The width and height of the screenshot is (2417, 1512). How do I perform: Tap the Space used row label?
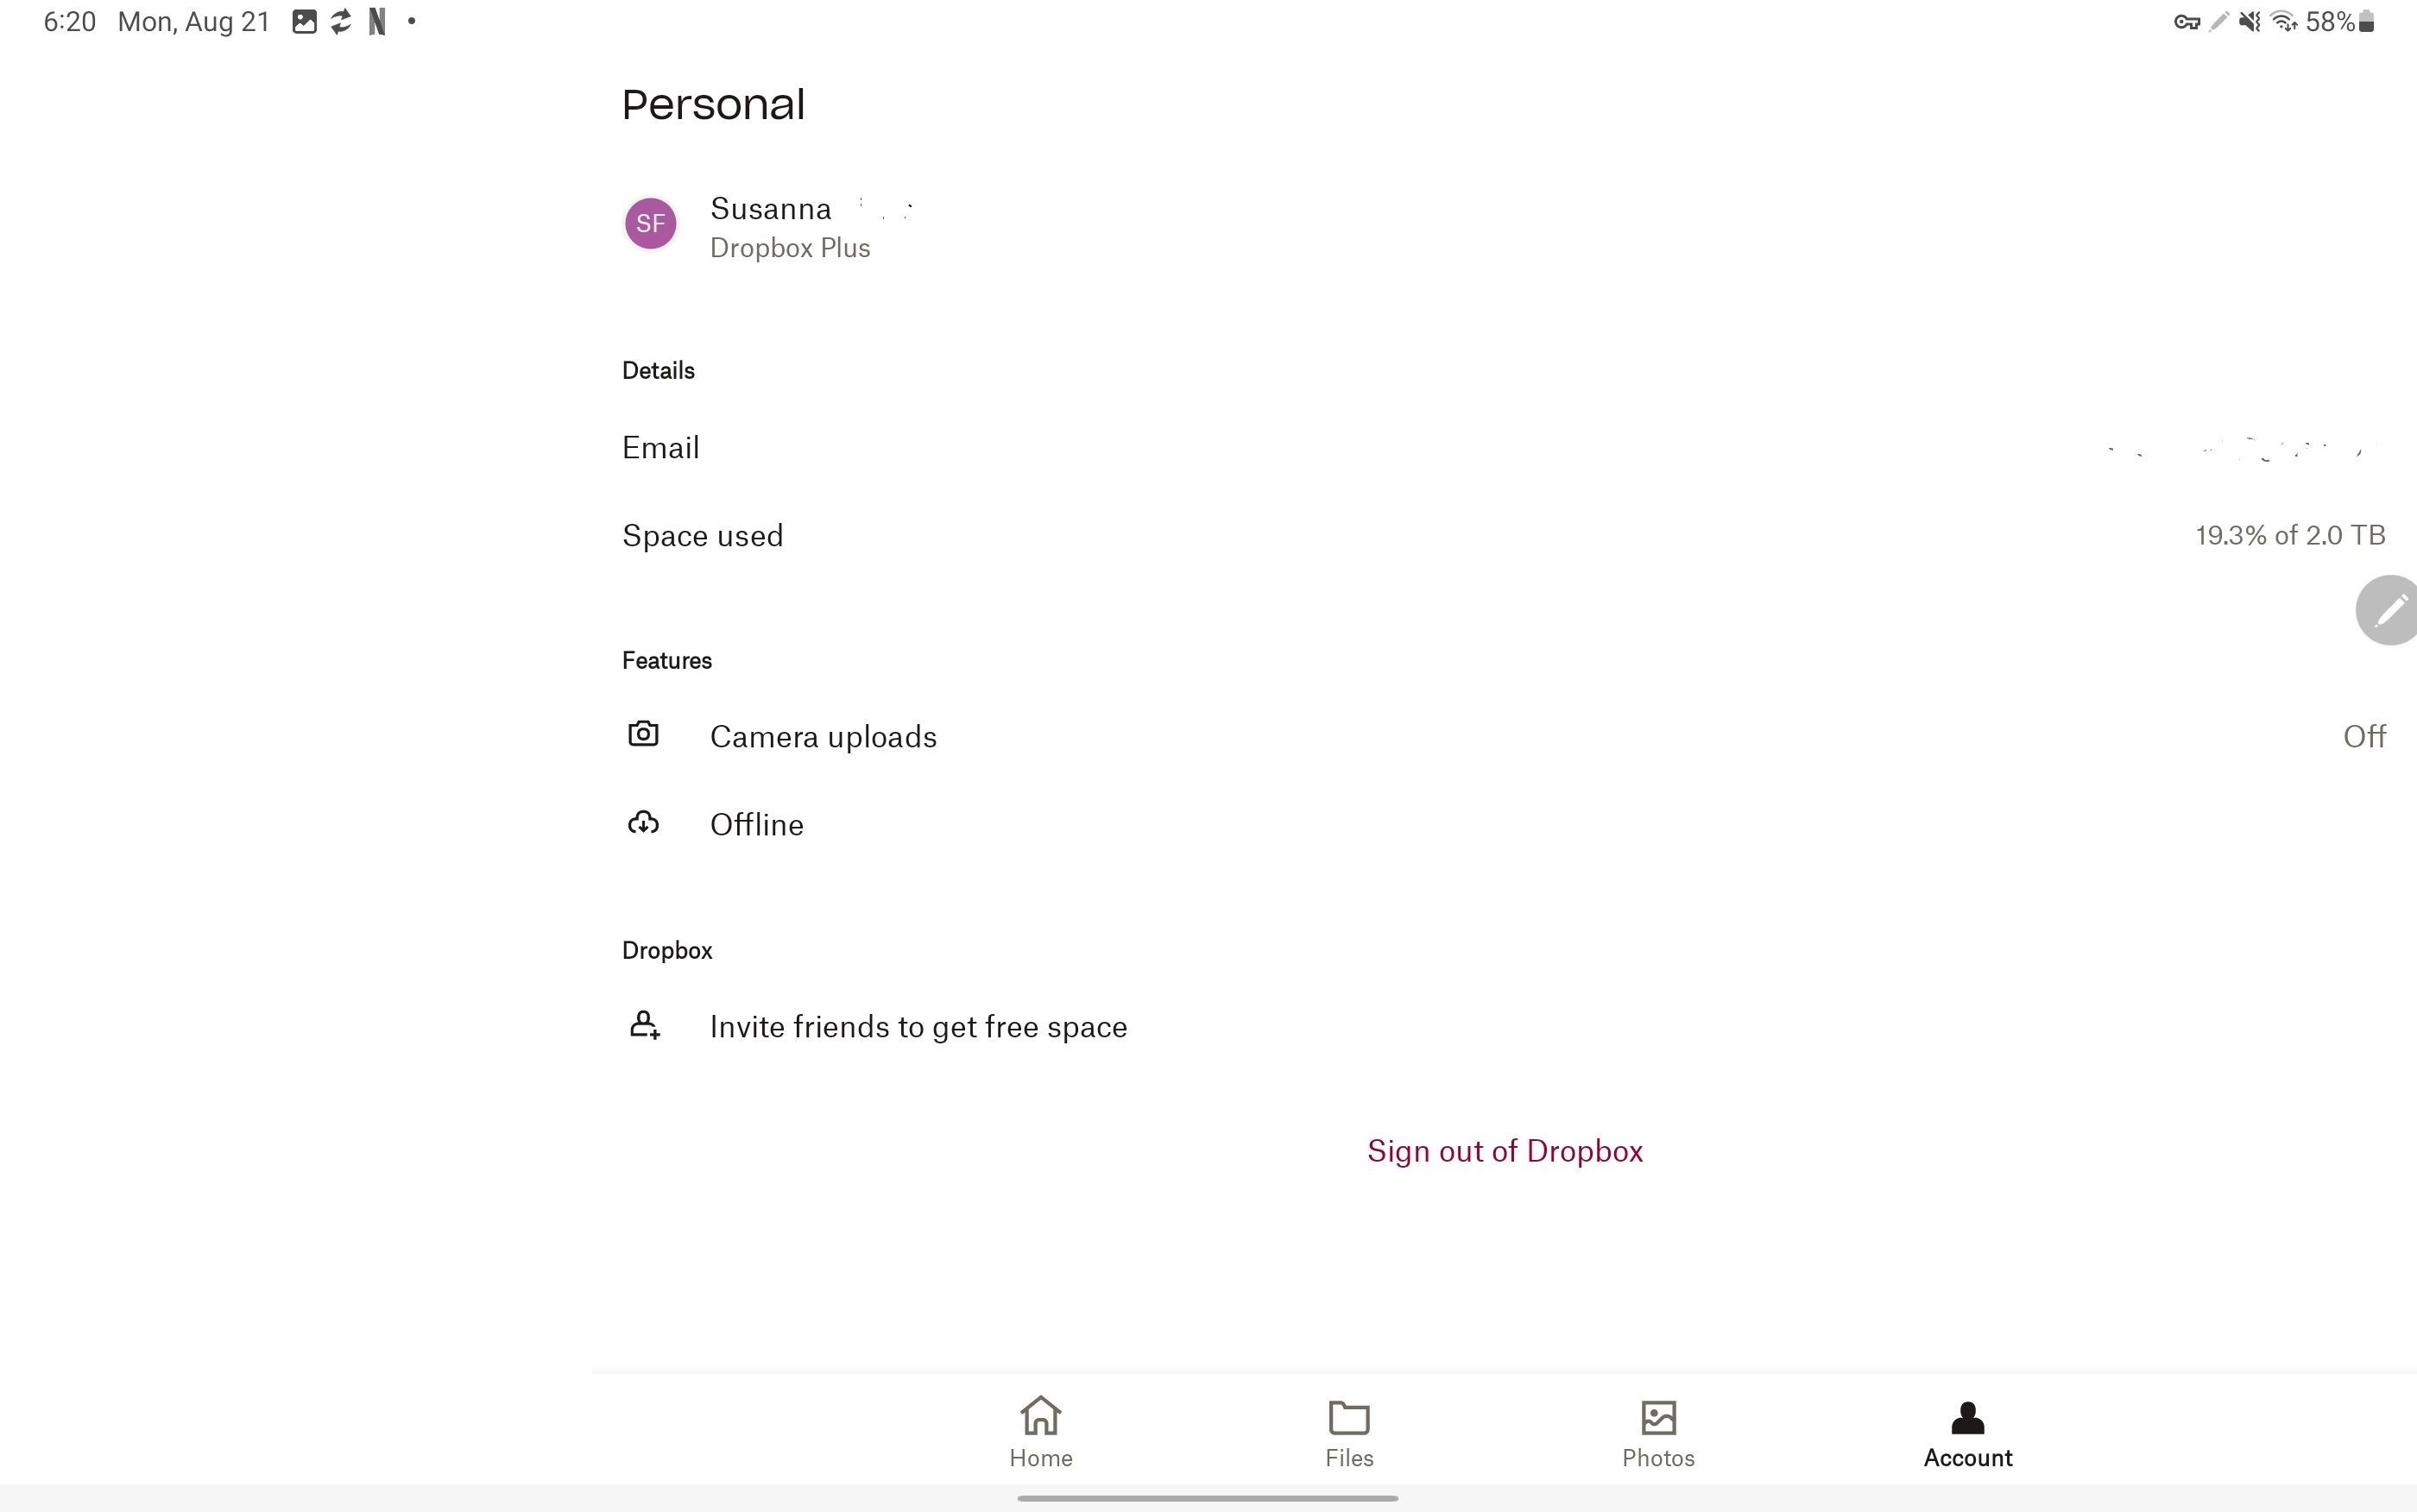[702, 536]
